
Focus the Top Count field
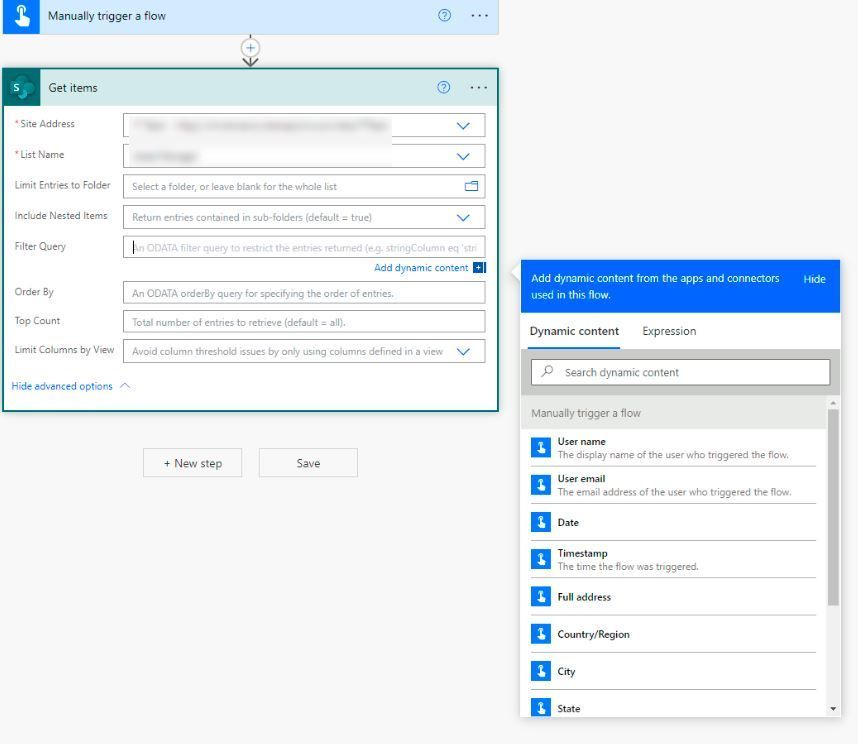tap(304, 322)
